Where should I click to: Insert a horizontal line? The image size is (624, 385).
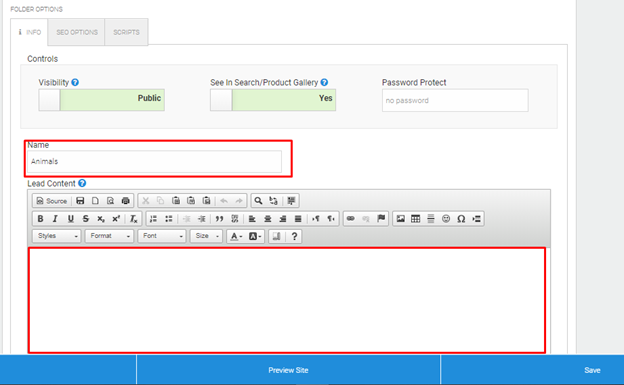pos(431,219)
